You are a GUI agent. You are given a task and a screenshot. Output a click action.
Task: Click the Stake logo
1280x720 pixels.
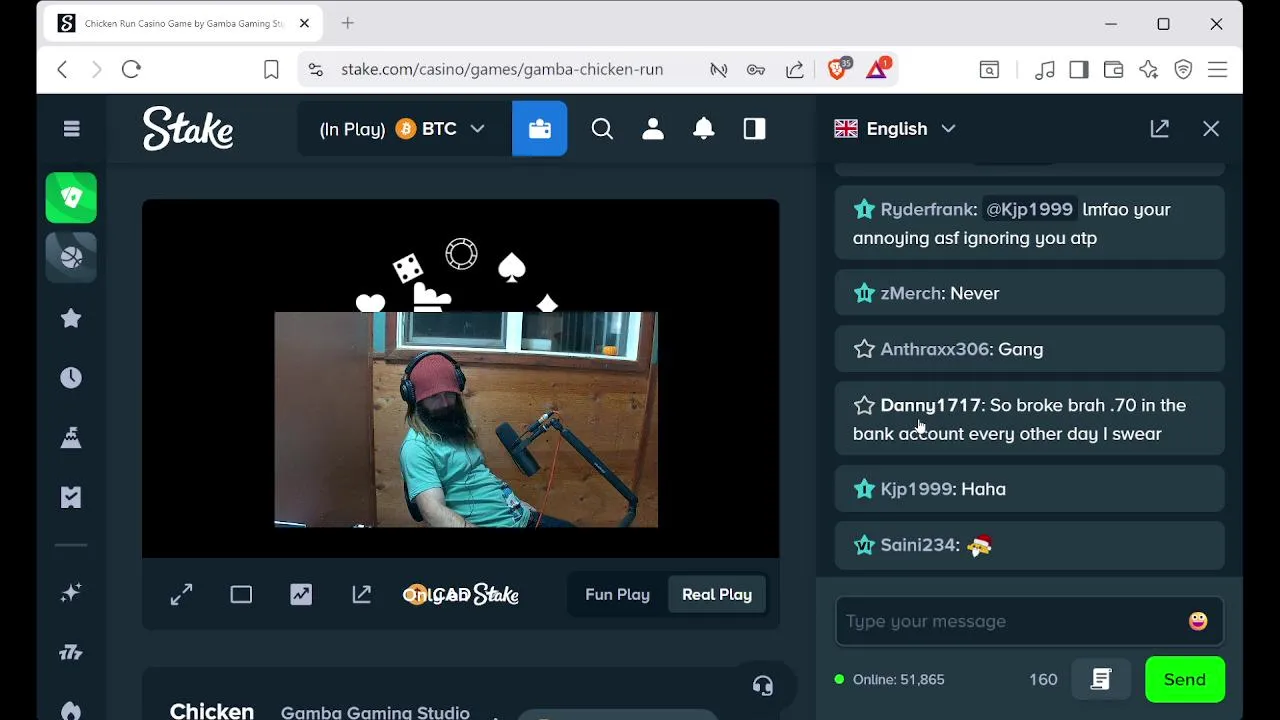pyautogui.click(x=188, y=129)
